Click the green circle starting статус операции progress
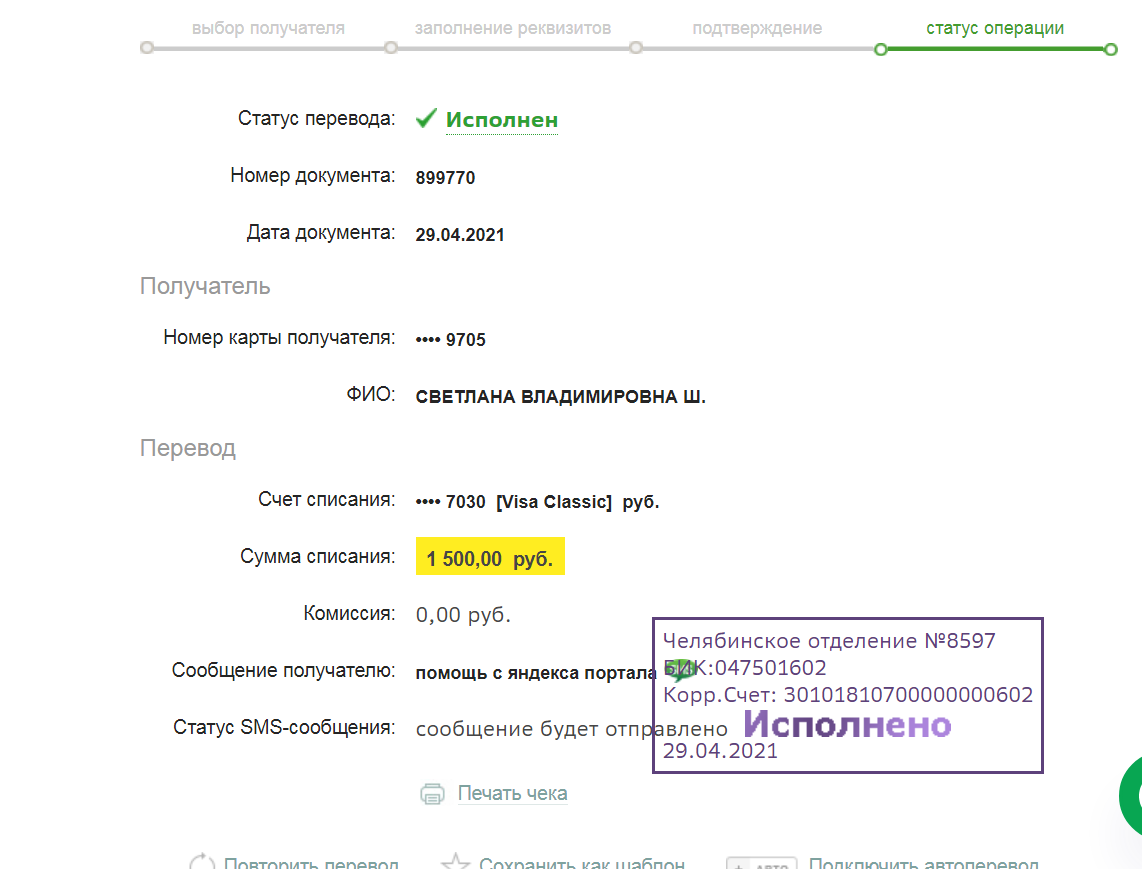This screenshot has height=869, width=1142. coord(881,50)
